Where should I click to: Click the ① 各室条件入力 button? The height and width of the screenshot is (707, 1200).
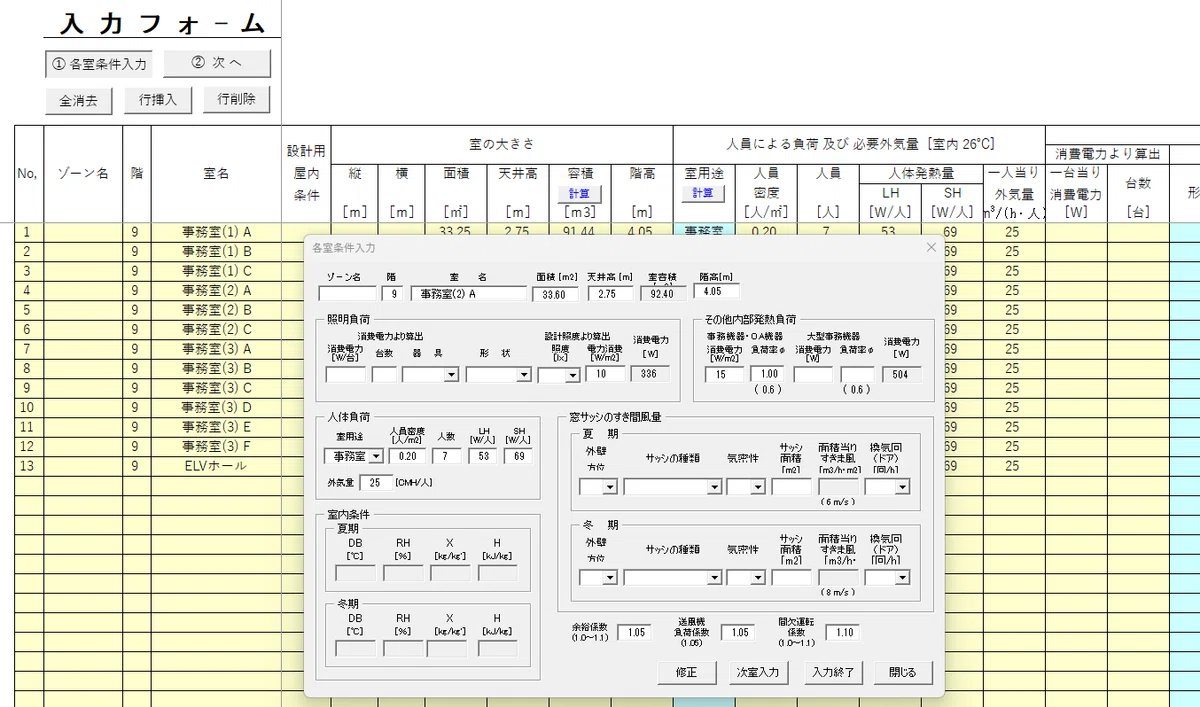(98, 64)
